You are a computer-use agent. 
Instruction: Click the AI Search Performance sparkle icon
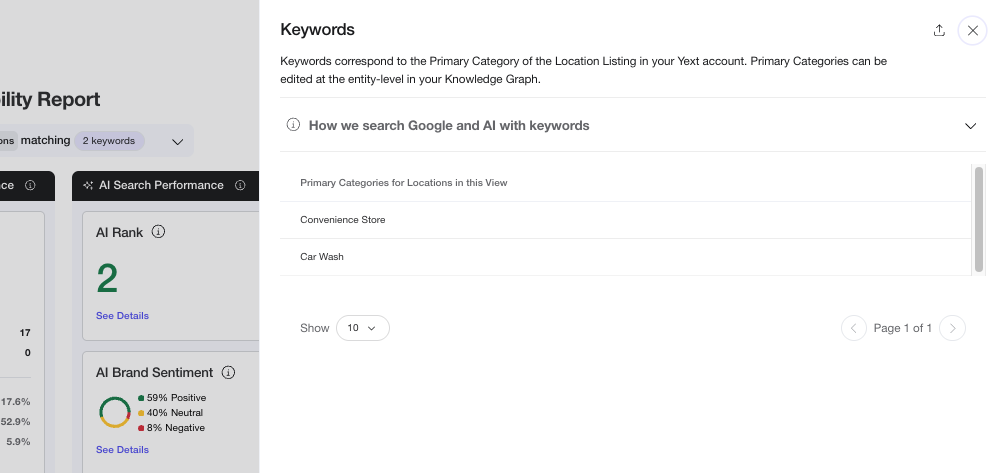tap(89, 185)
